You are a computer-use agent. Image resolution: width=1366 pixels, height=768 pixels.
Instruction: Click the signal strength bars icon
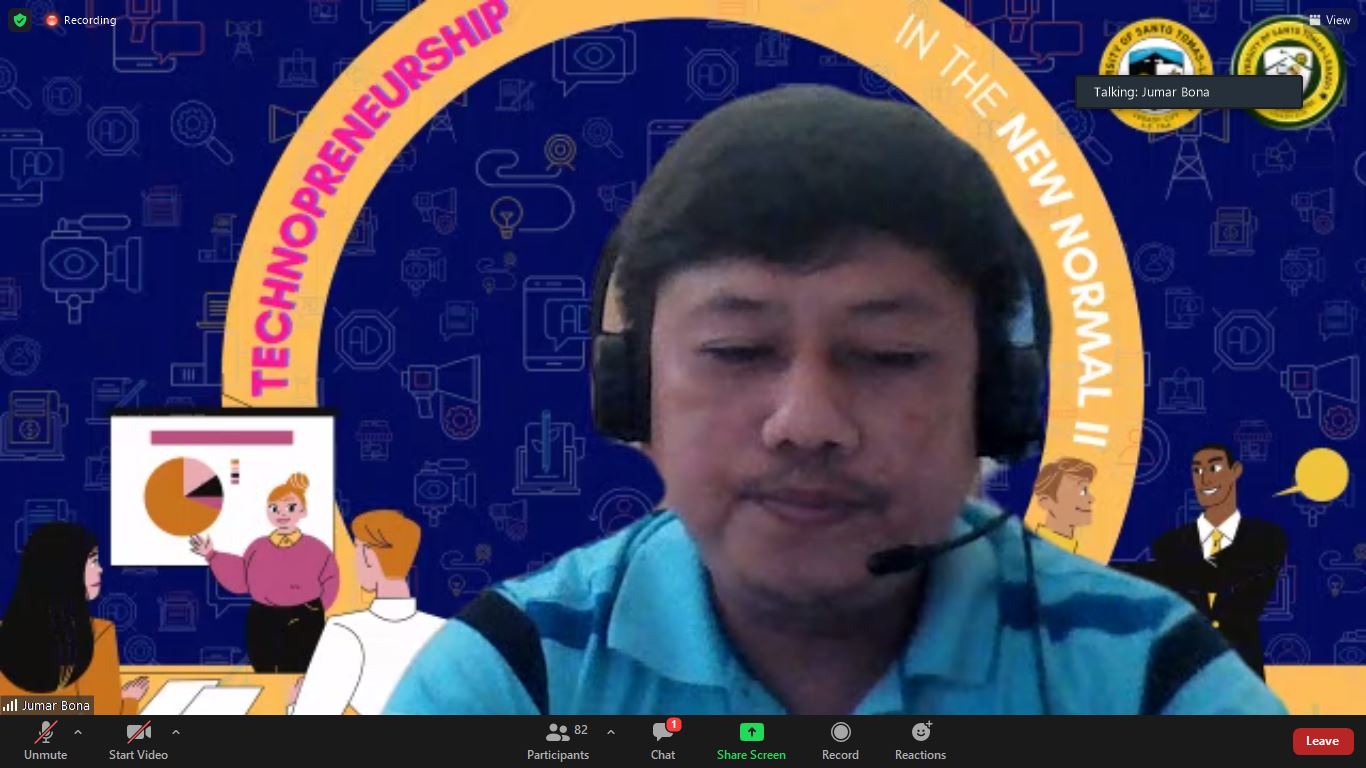click(10, 705)
